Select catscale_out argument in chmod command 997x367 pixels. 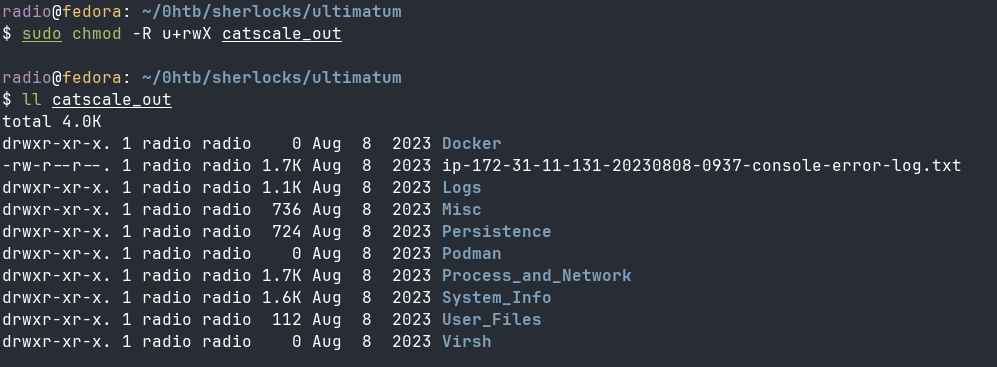click(x=282, y=34)
